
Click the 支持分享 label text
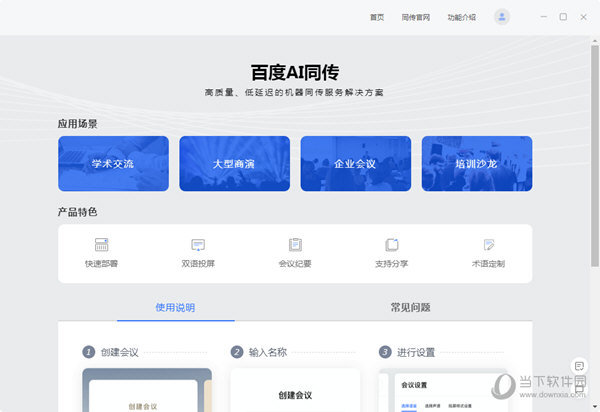pos(392,264)
